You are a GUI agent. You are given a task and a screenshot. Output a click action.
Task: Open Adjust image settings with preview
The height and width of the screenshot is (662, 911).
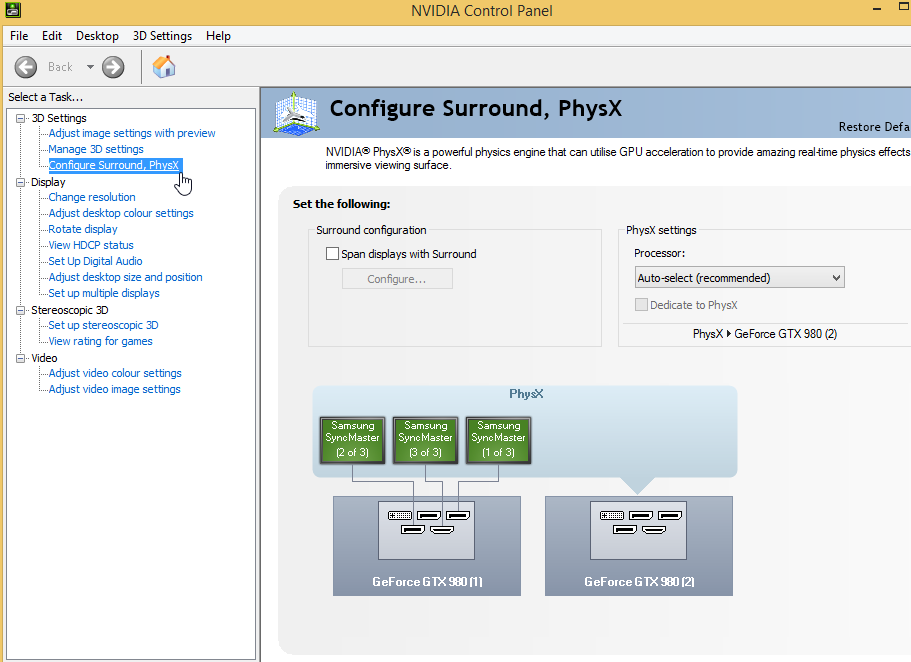click(x=132, y=133)
